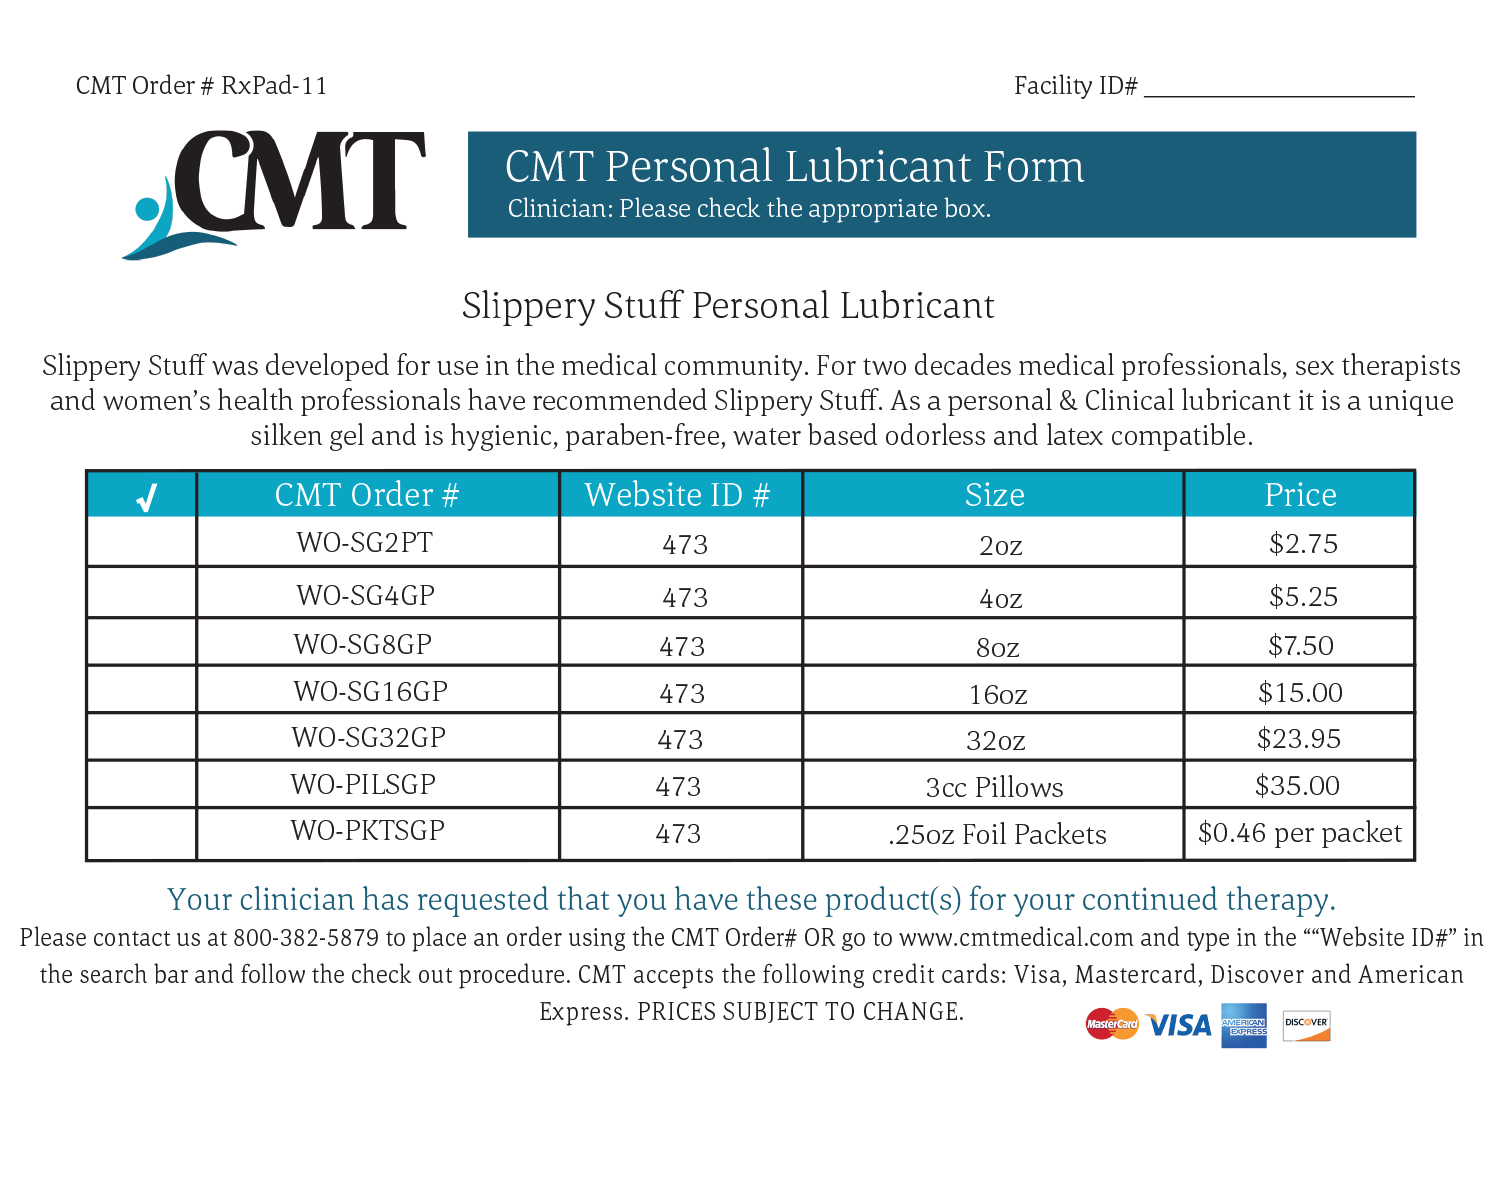The image size is (1500, 1200).
Task: Click the checkmark icon in table header
Action: point(146,497)
